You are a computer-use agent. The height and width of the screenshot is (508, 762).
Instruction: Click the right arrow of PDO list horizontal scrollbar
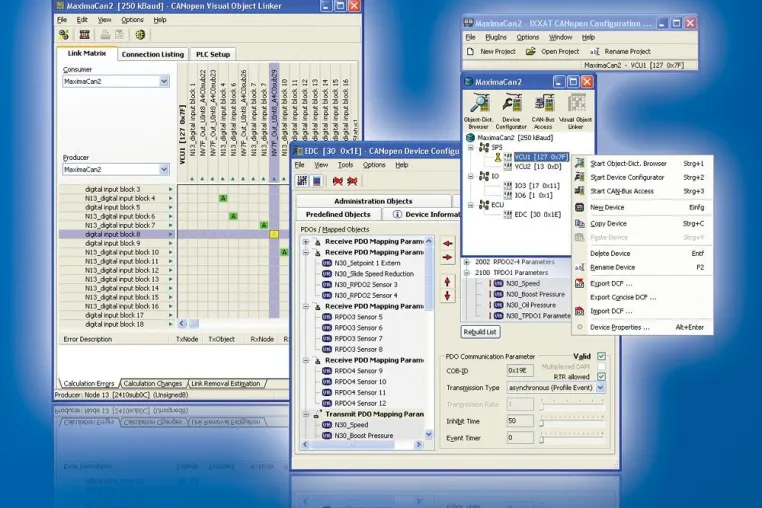[418, 444]
